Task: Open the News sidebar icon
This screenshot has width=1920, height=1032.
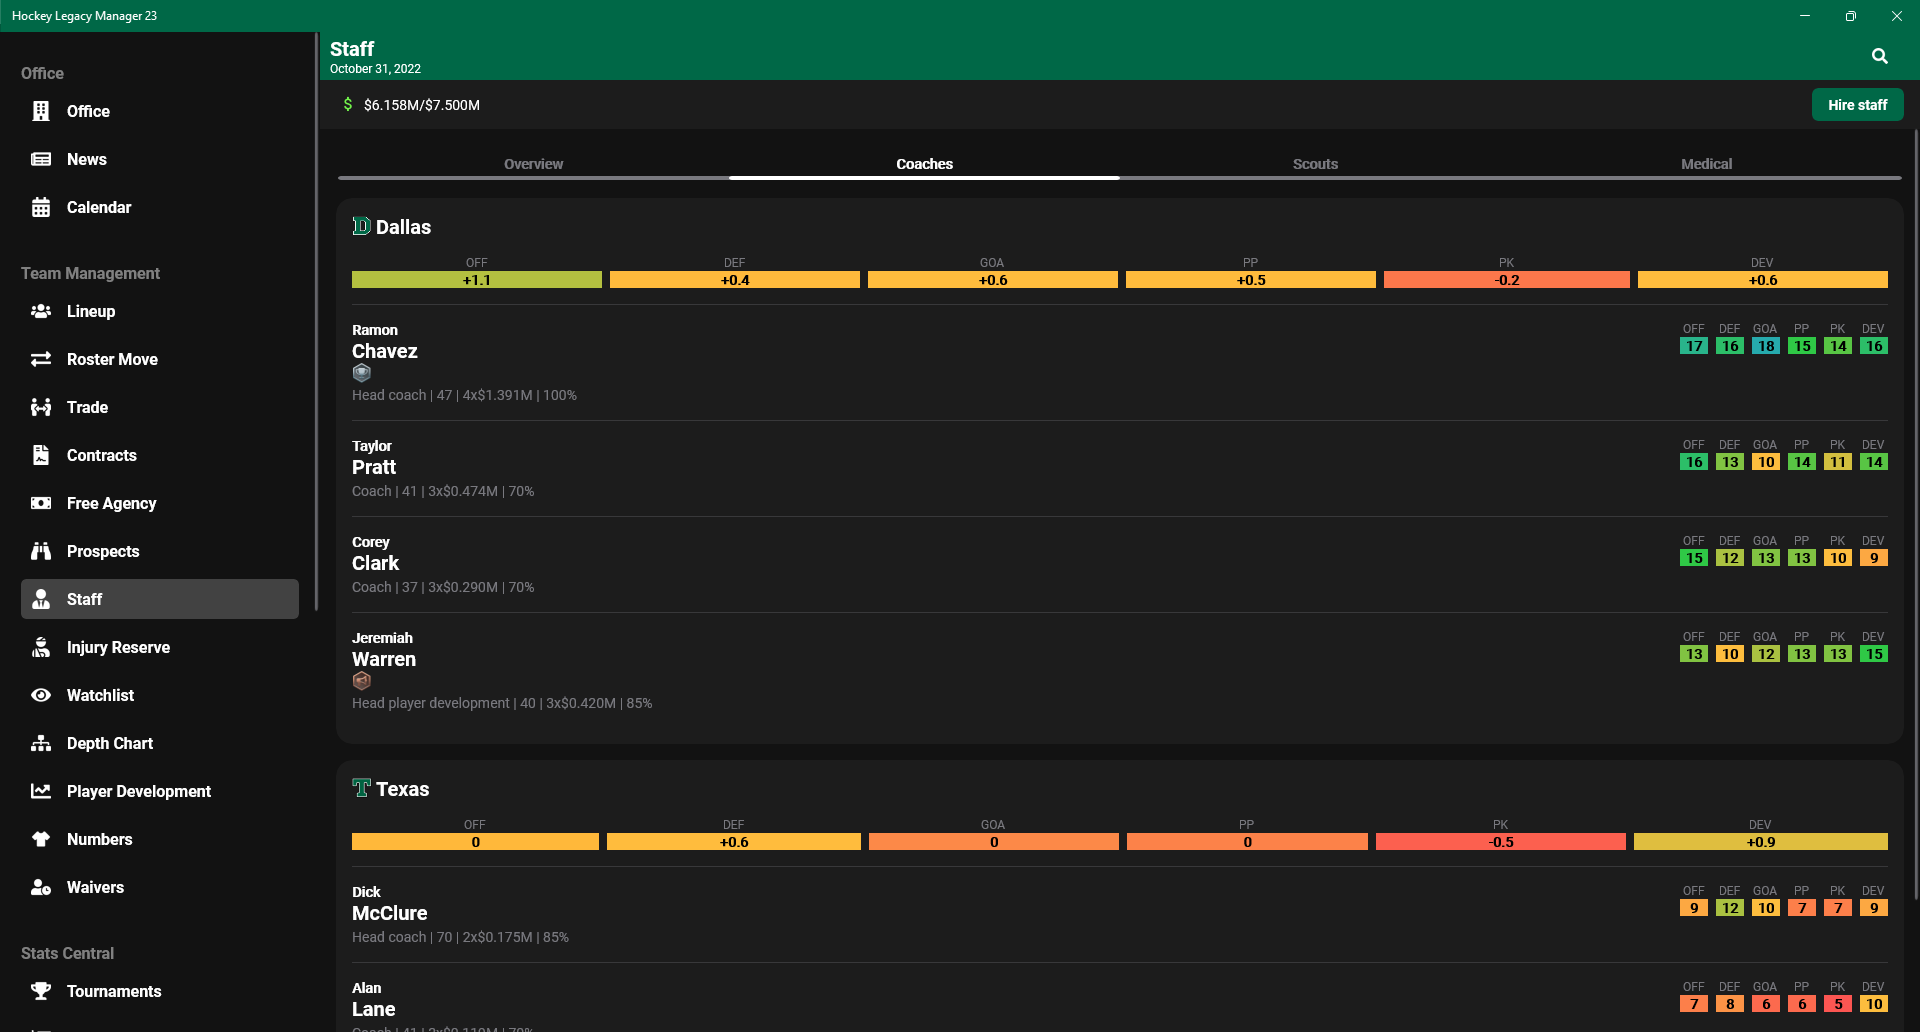Action: point(41,159)
